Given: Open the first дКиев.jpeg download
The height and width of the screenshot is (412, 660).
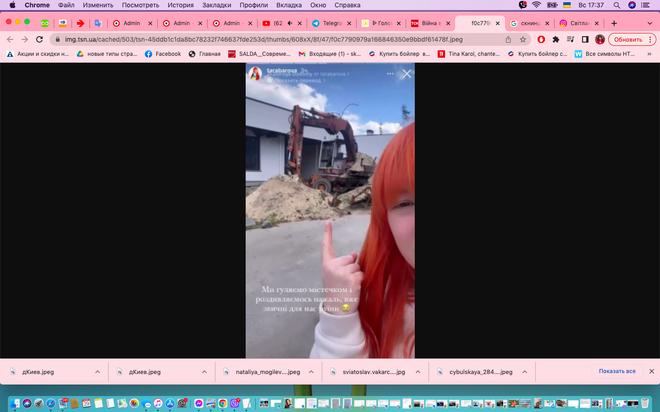Looking at the screenshot, I should [x=40, y=371].
